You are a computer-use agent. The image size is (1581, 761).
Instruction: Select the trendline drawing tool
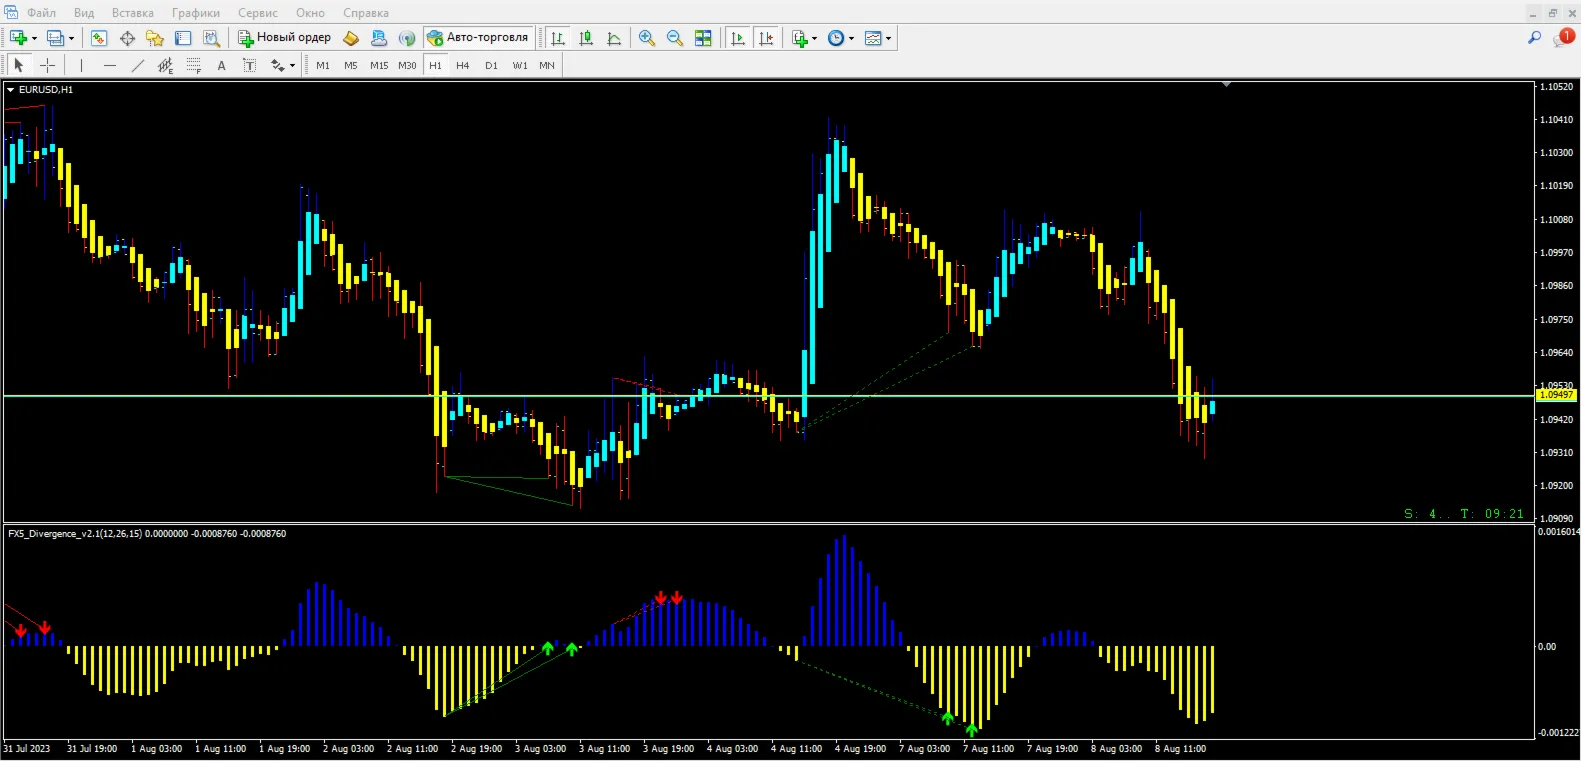click(x=138, y=65)
